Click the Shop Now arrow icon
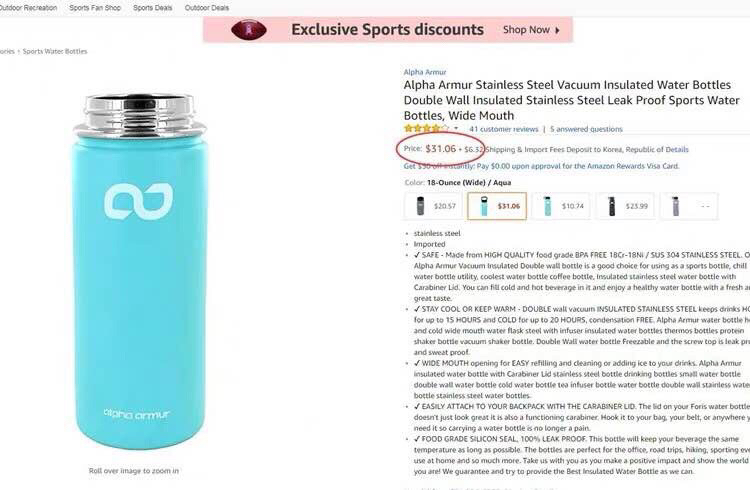This screenshot has height=490, width=750. [x=557, y=30]
